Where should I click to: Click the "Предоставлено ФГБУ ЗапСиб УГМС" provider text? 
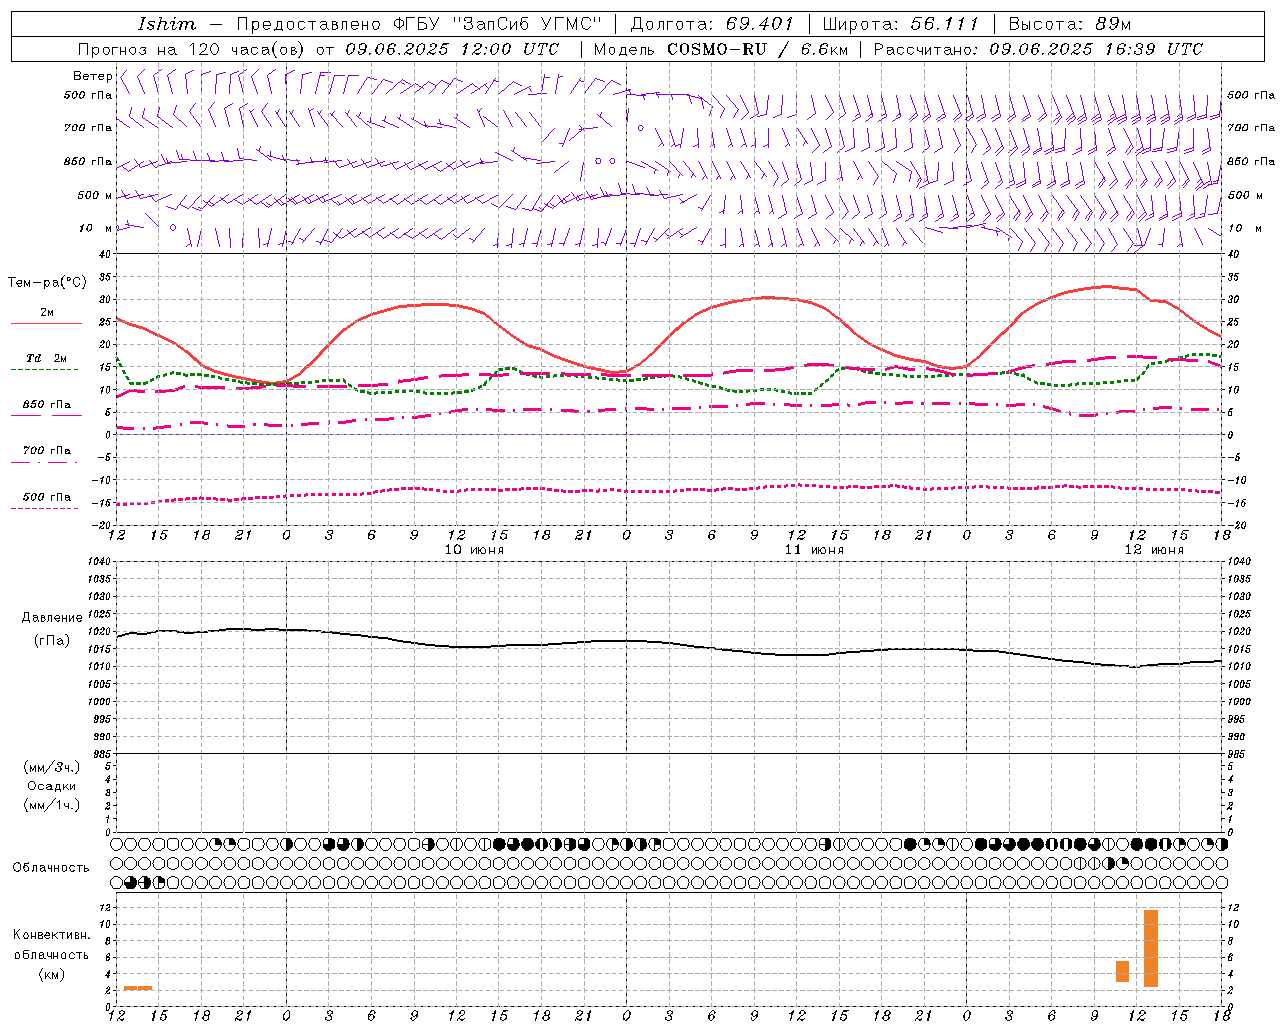(x=420, y=24)
